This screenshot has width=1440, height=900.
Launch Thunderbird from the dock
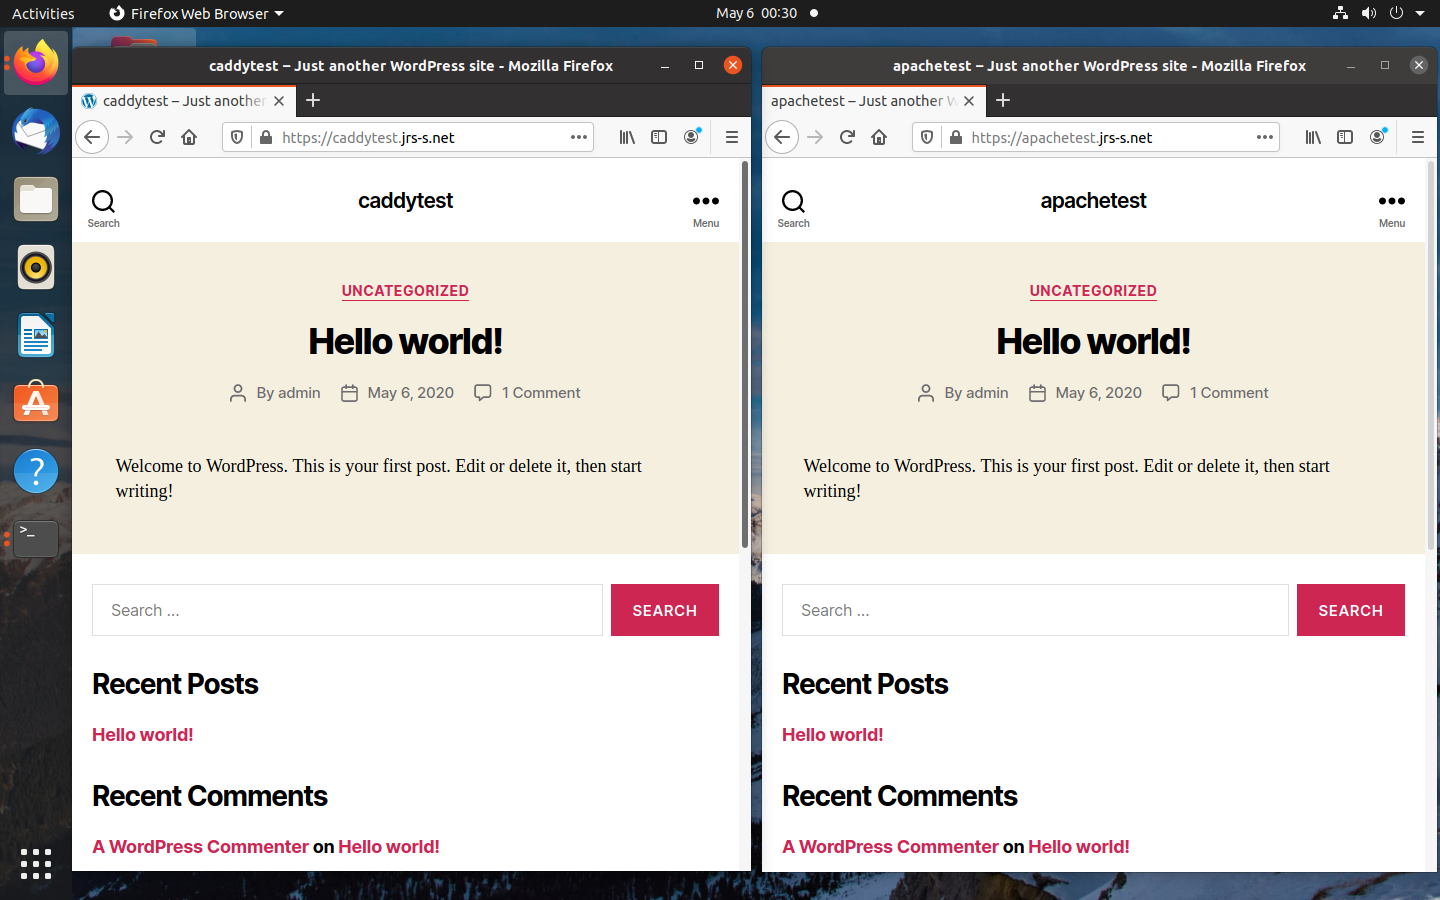(x=35, y=131)
